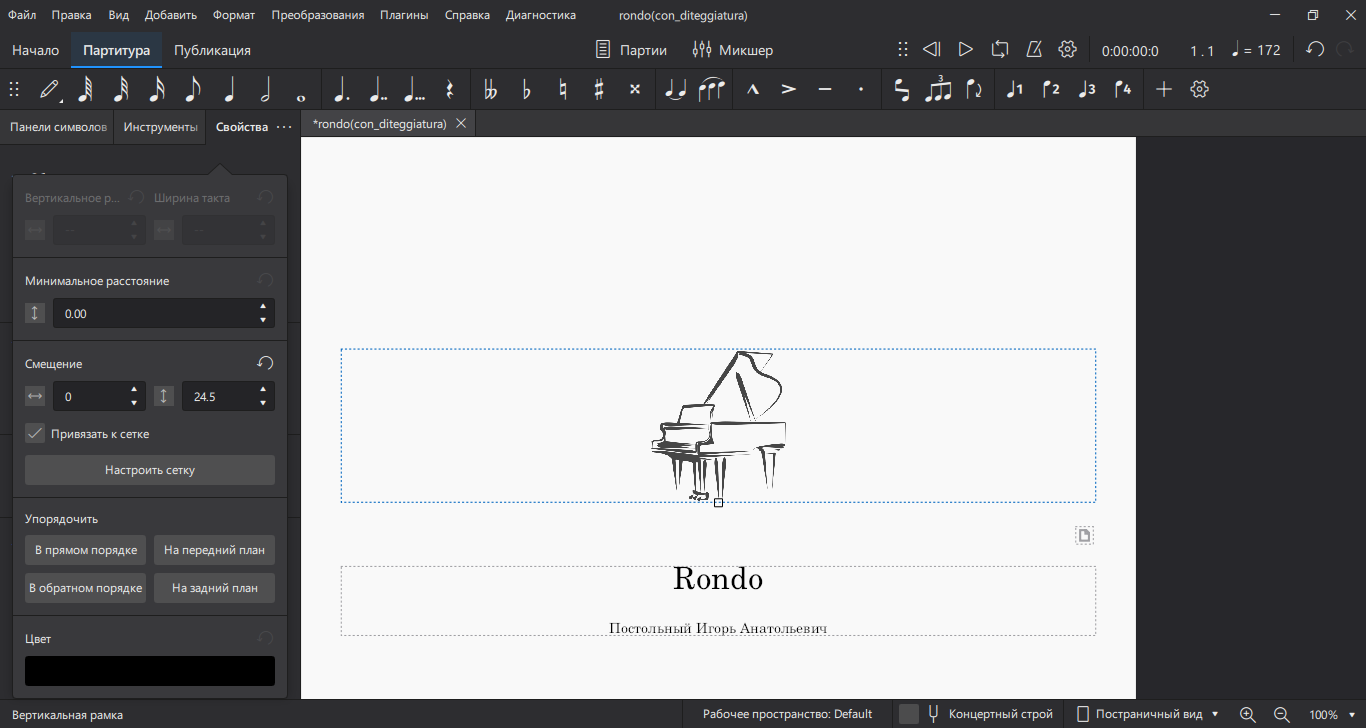1366x728 pixels.
Task: Click В прямом порядке button
Action: [x=85, y=550]
